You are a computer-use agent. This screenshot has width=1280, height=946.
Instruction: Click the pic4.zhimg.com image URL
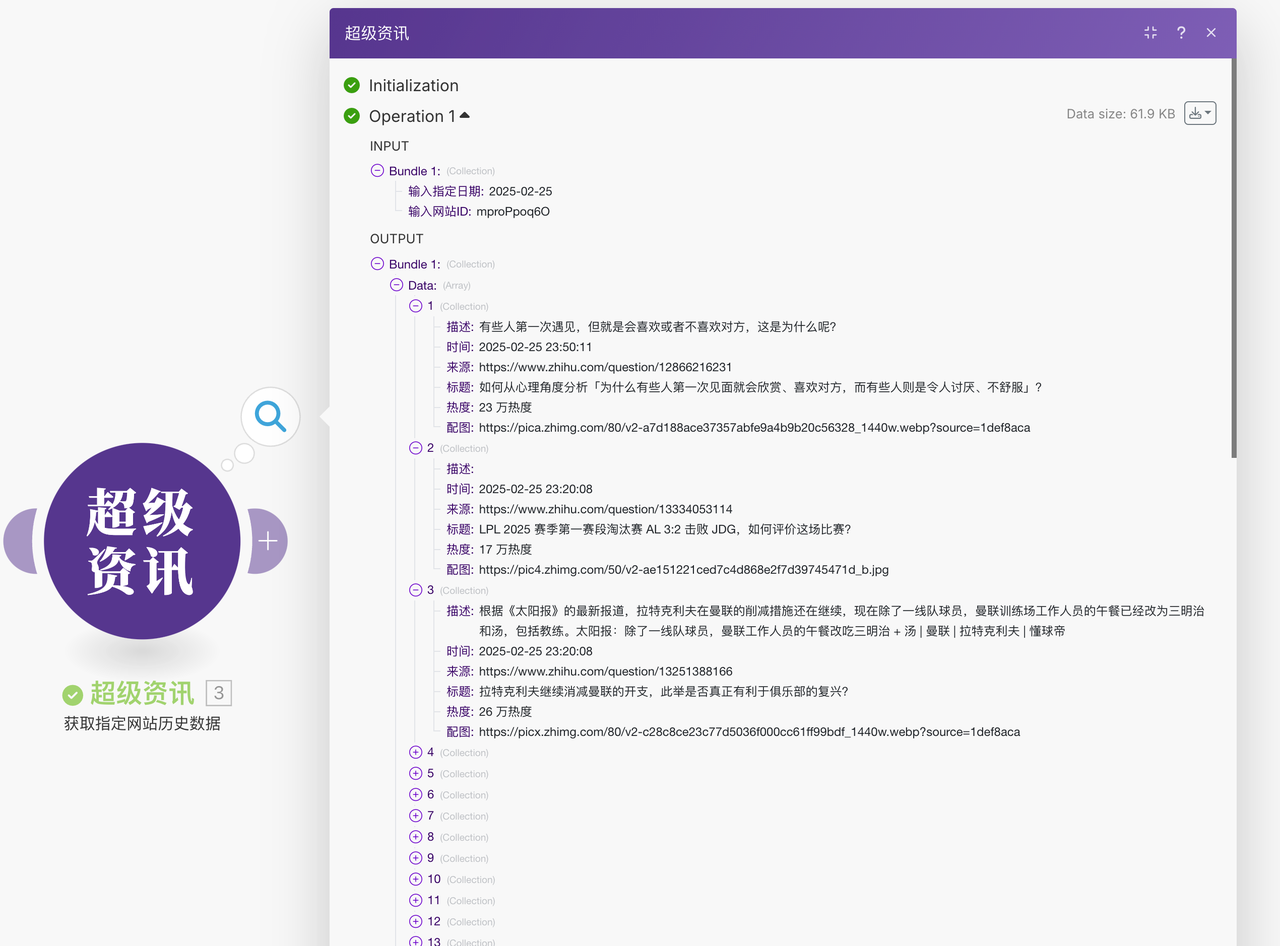[x=683, y=570]
